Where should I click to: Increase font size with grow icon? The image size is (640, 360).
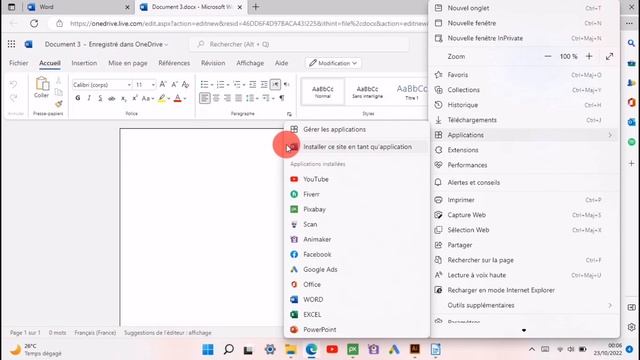pos(163,84)
